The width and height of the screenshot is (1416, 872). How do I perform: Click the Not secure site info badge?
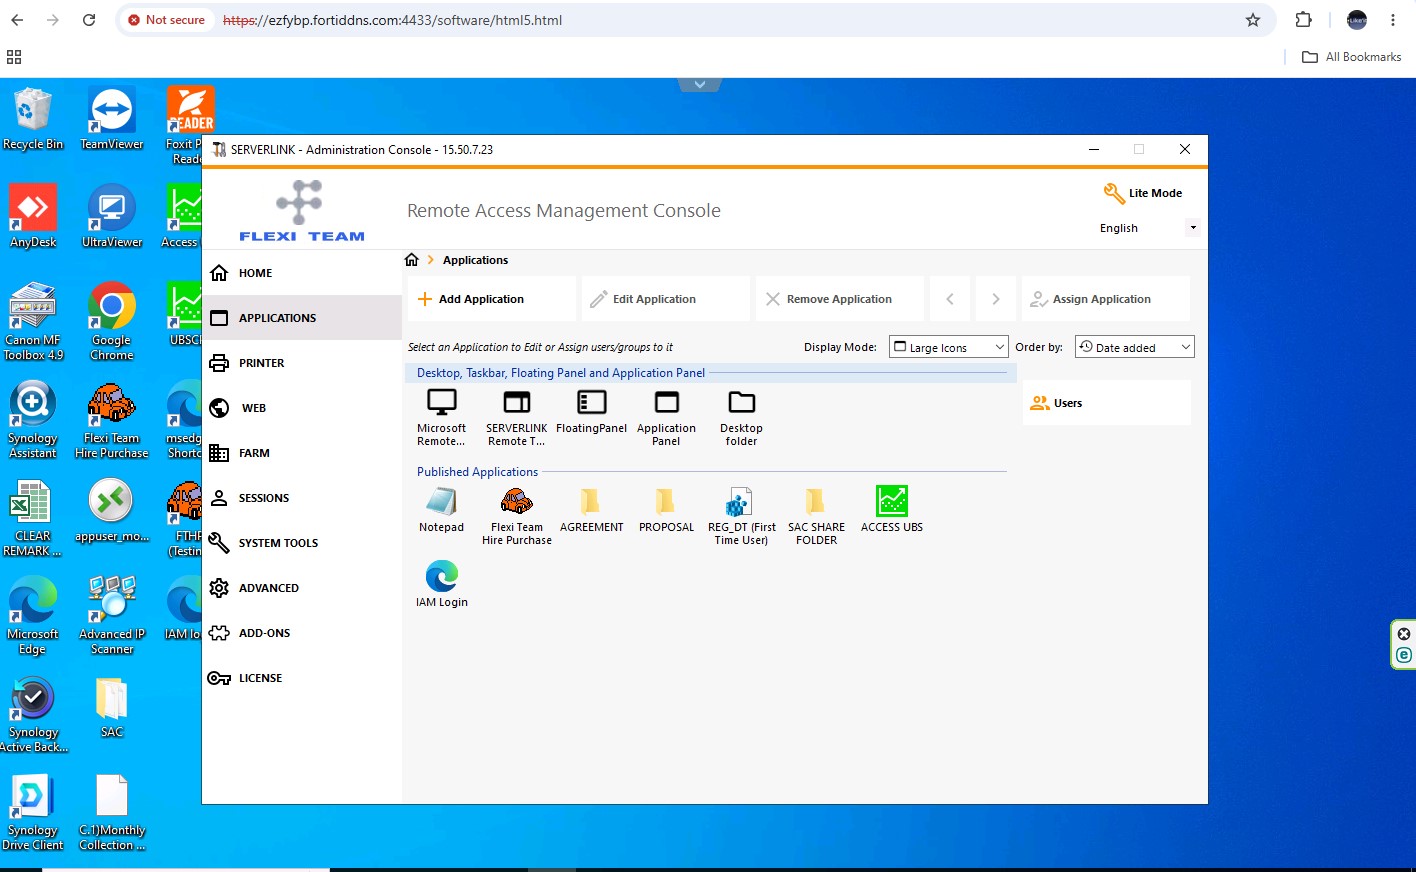(x=166, y=20)
